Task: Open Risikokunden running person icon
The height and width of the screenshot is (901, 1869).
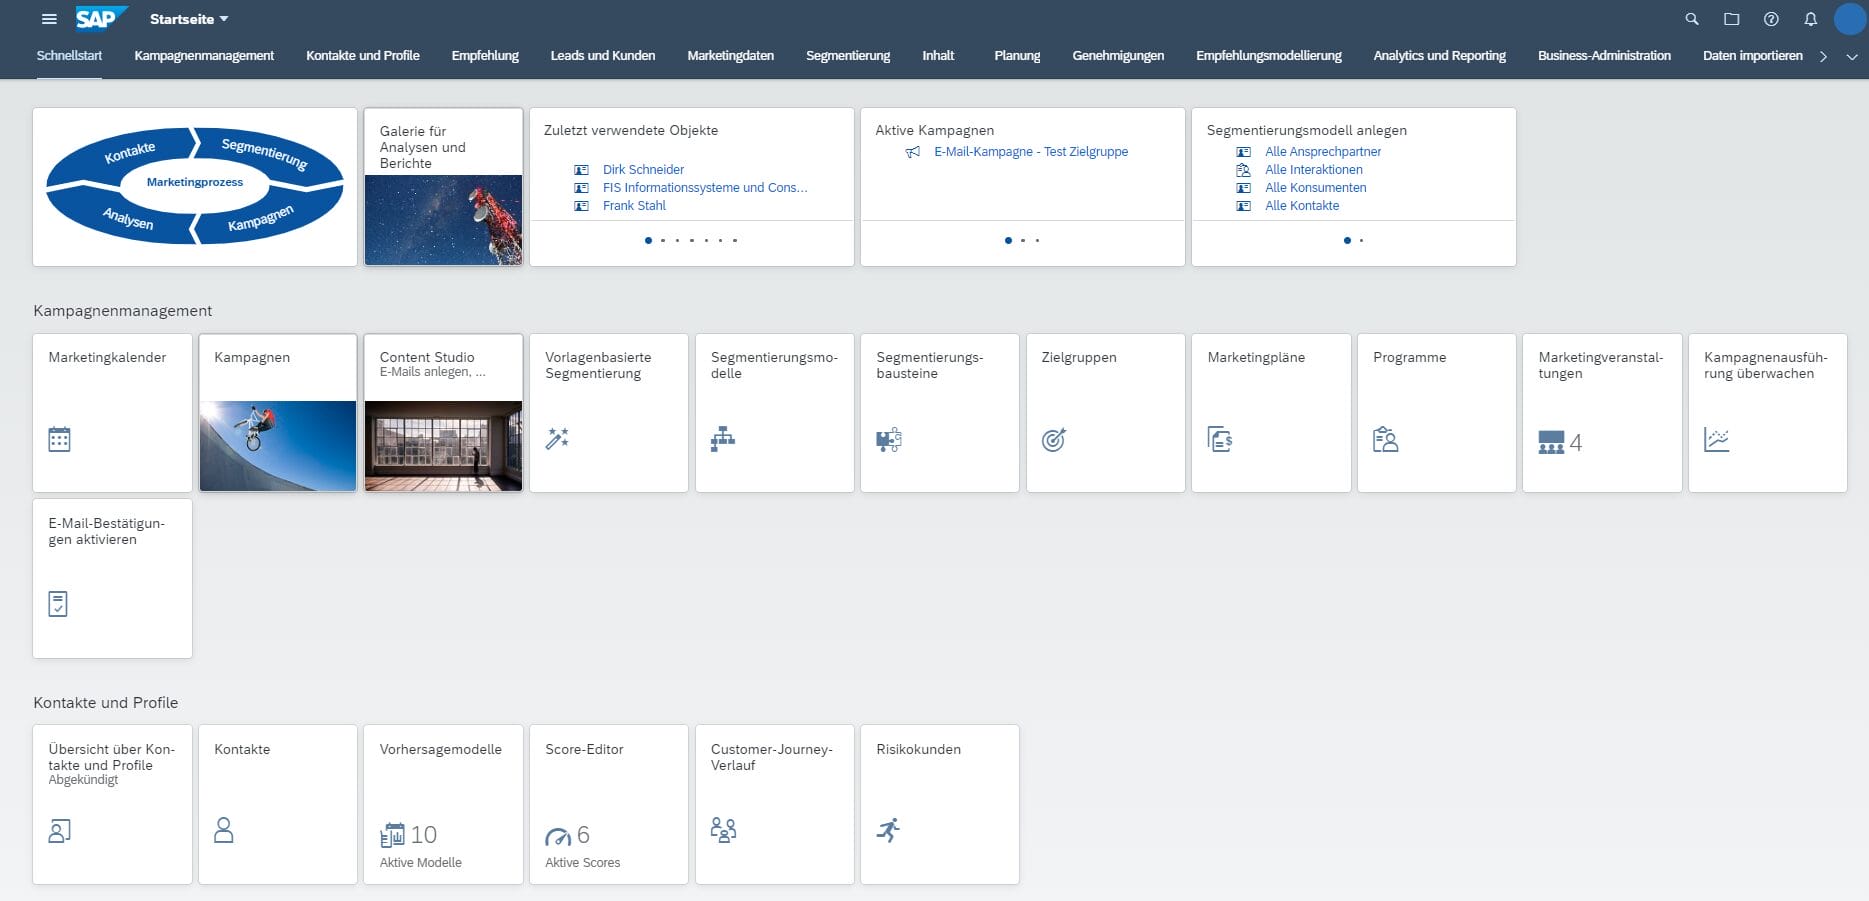Action: tap(888, 830)
